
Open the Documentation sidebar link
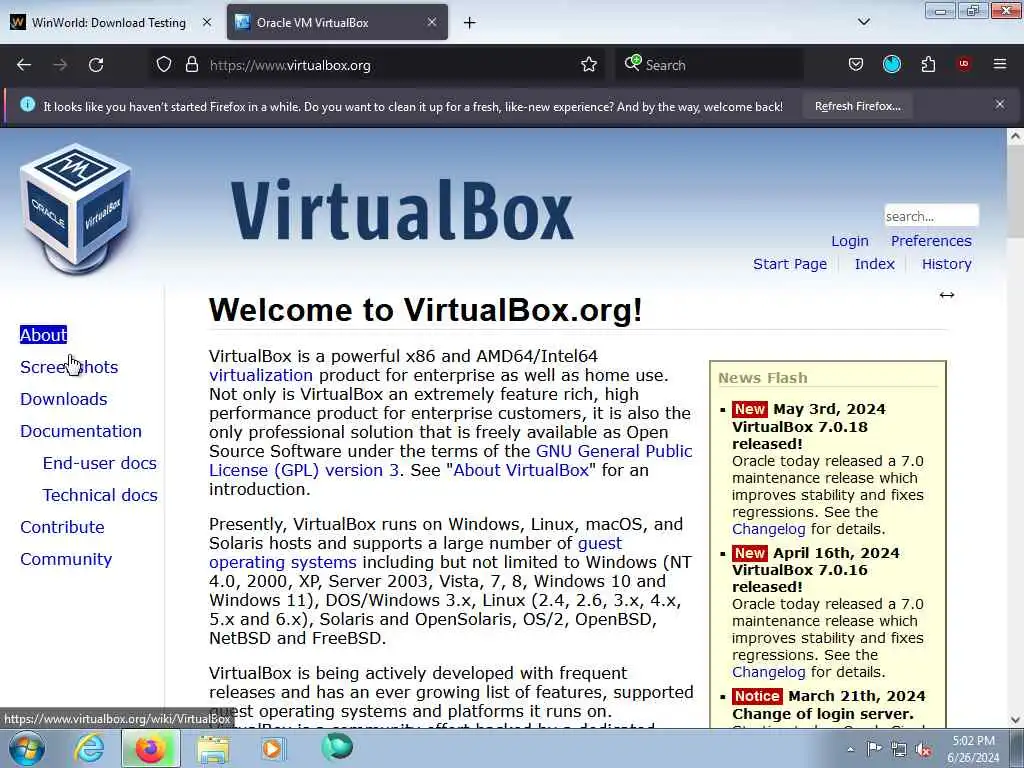[x=81, y=431]
